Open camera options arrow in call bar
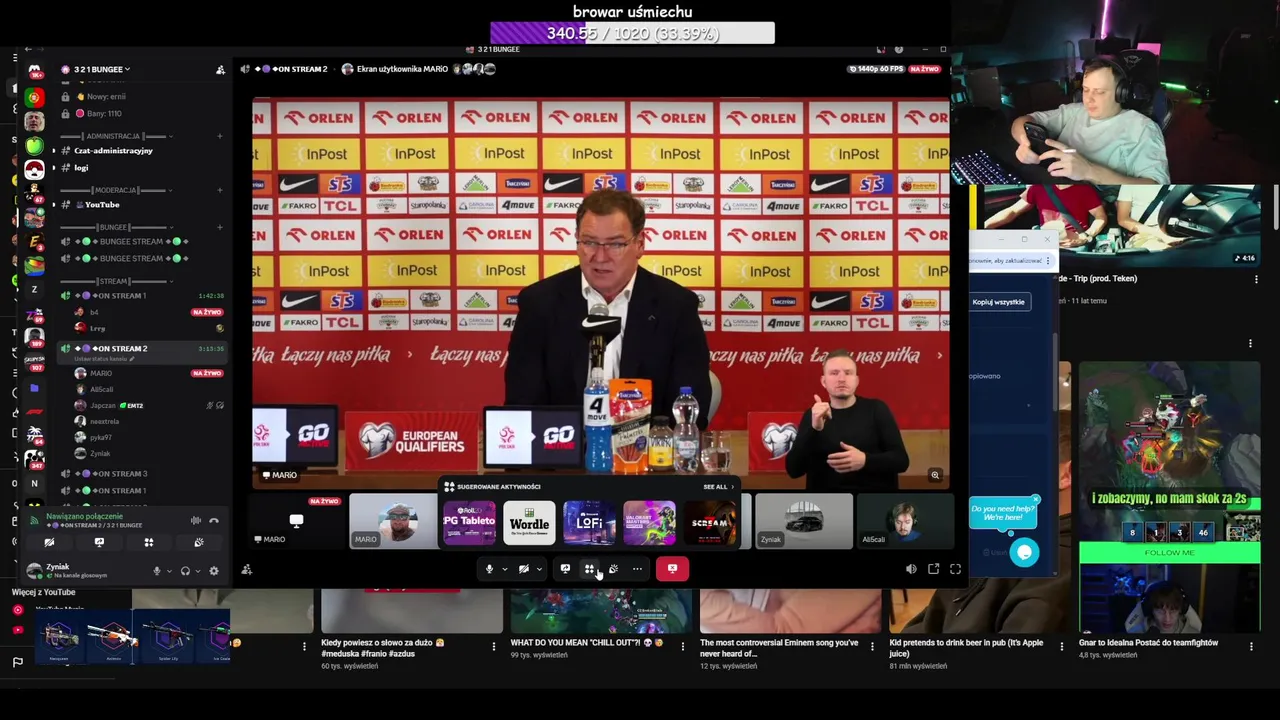Viewport: 1280px width, 720px height. pos(539,569)
